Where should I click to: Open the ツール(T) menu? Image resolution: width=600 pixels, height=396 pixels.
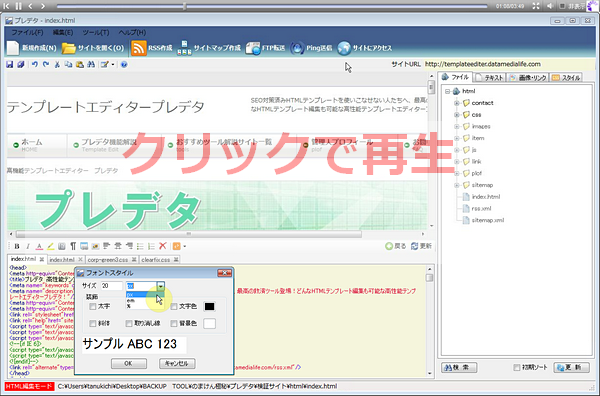(96, 33)
